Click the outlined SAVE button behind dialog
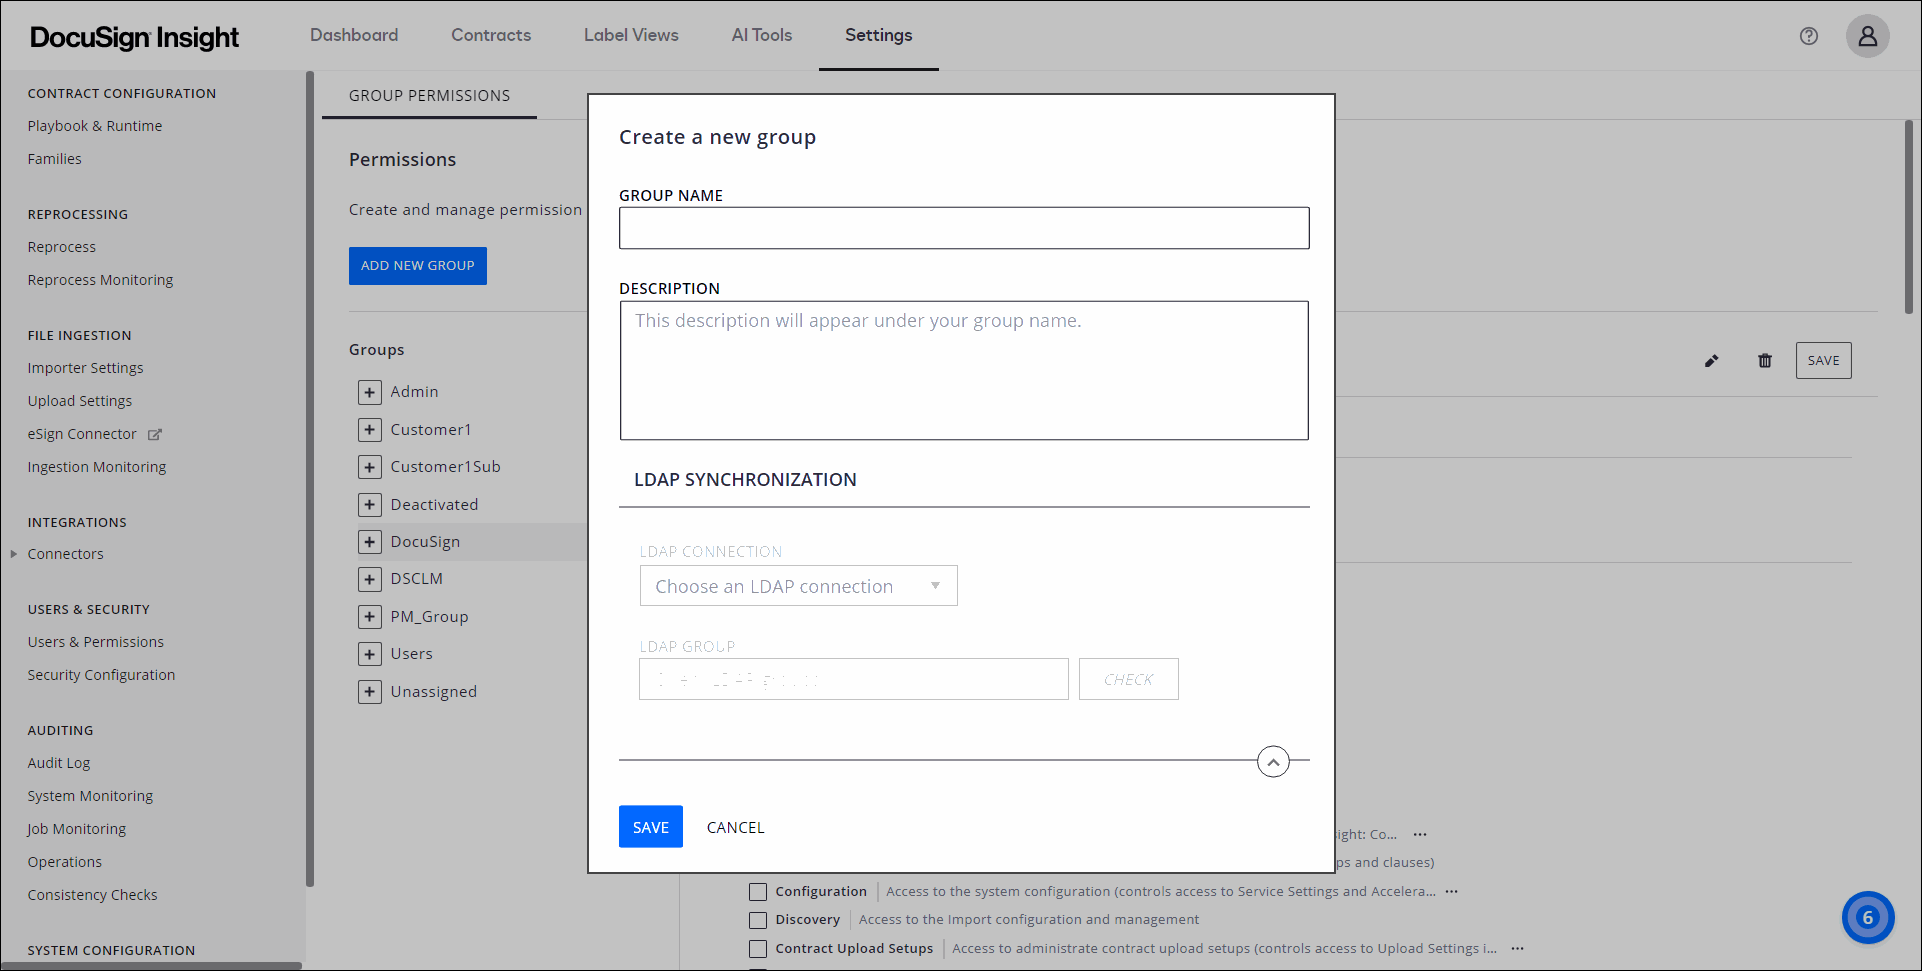1922x971 pixels. (1823, 361)
